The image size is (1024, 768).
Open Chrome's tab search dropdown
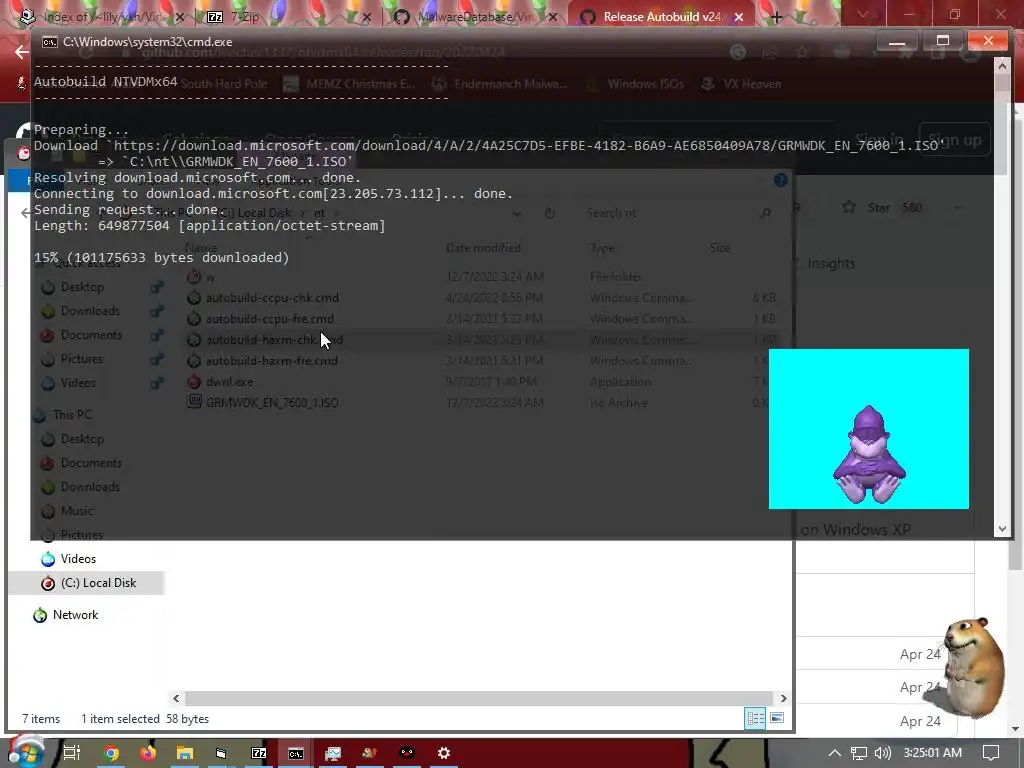pos(863,14)
